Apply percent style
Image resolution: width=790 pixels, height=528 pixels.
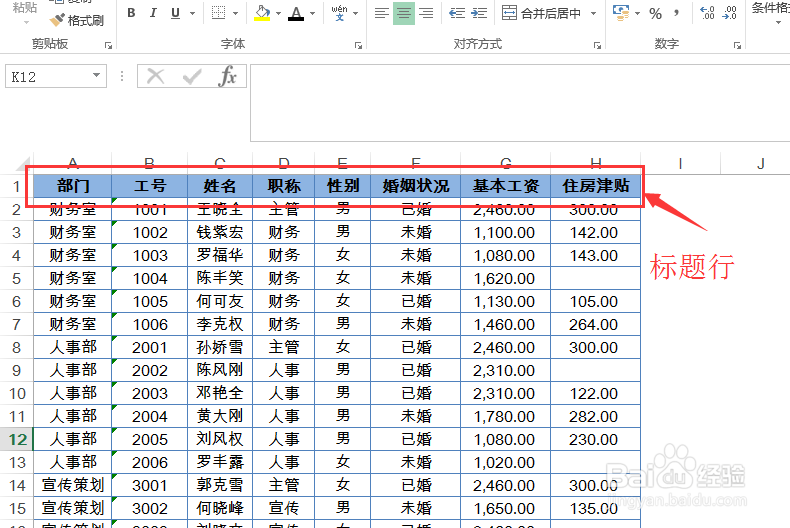(655, 14)
